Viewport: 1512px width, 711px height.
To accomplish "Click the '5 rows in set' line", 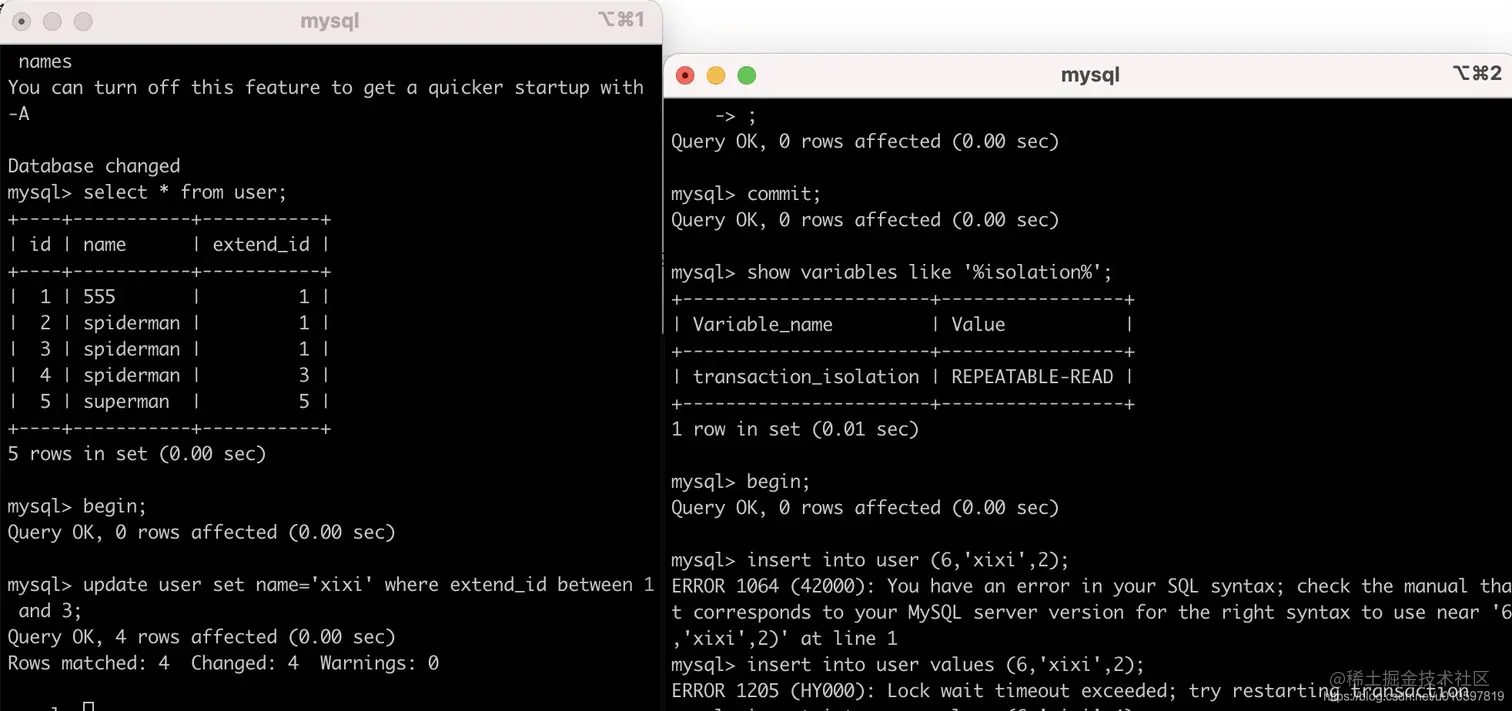I will (137, 454).
